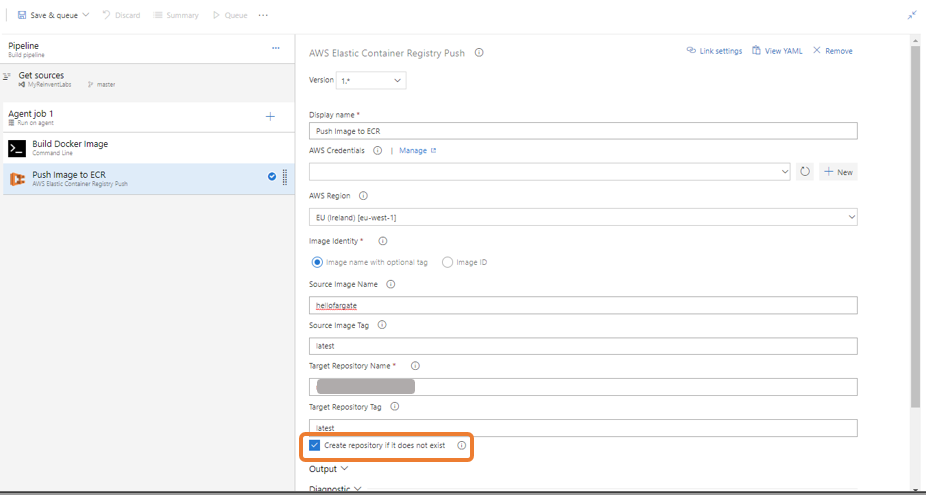Click the Push Image to ECR drag handle
This screenshot has height=495, width=926.
click(285, 177)
